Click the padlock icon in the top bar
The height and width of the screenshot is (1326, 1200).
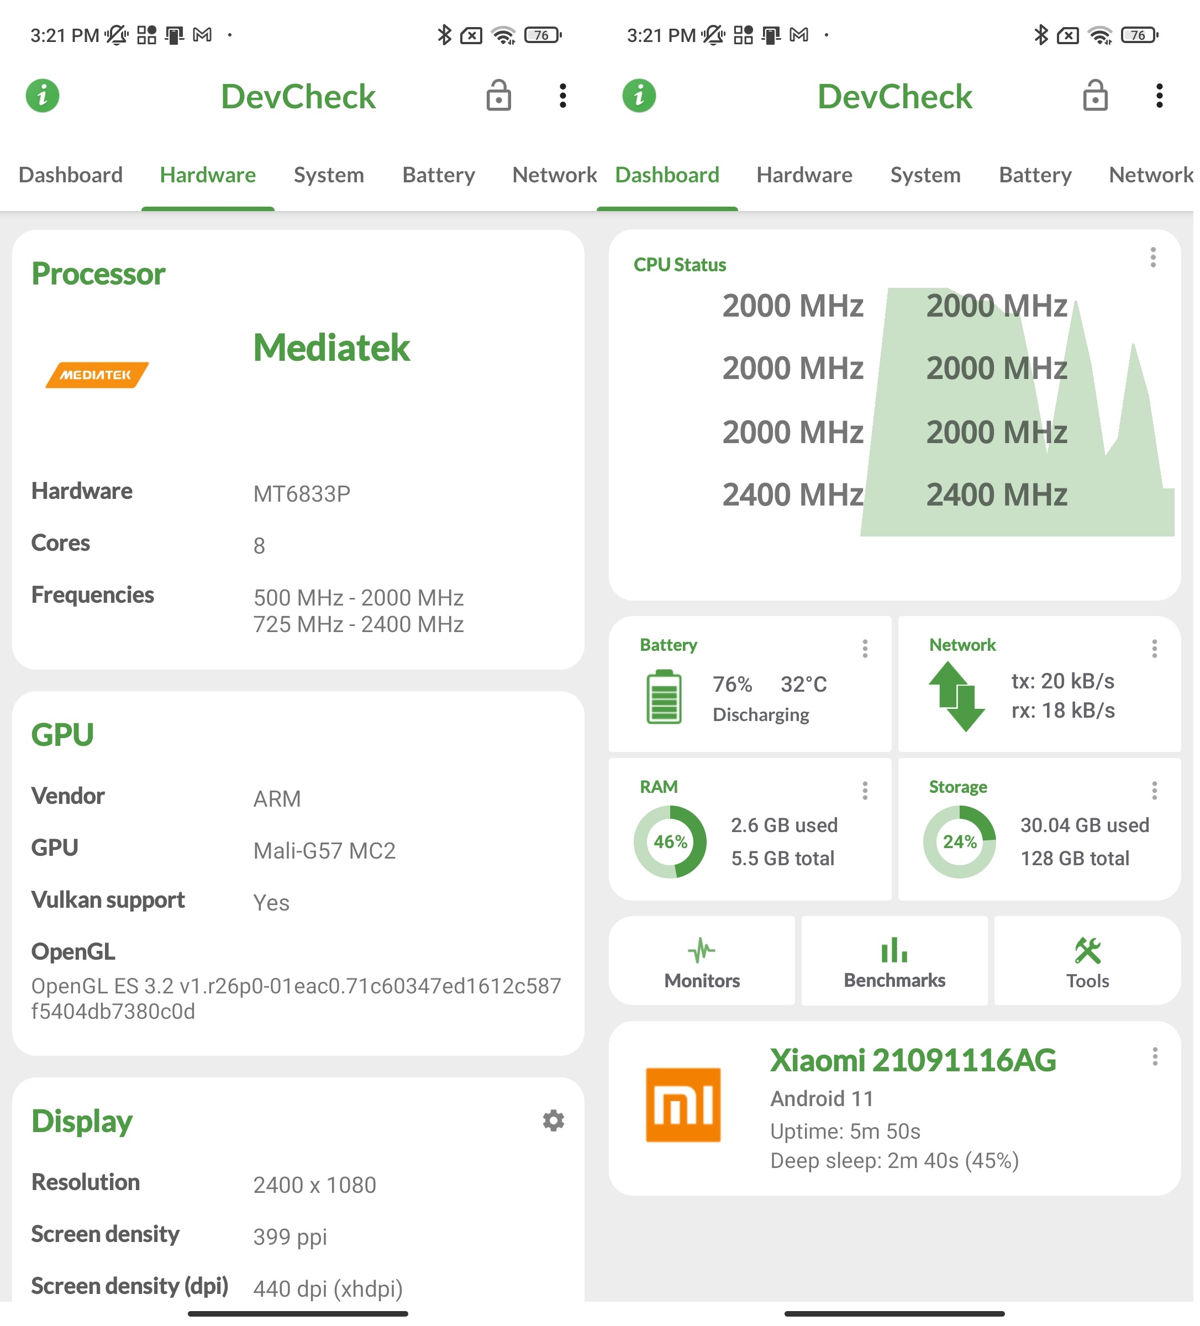pos(497,96)
